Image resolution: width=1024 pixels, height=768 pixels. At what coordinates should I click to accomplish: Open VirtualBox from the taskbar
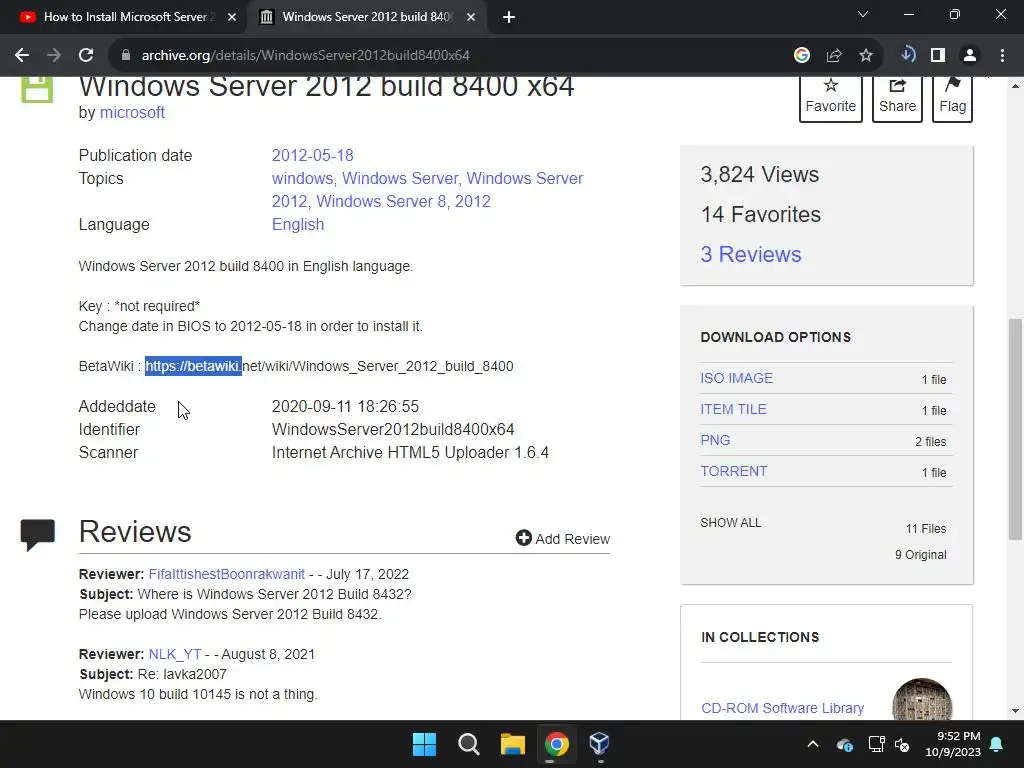click(x=600, y=744)
